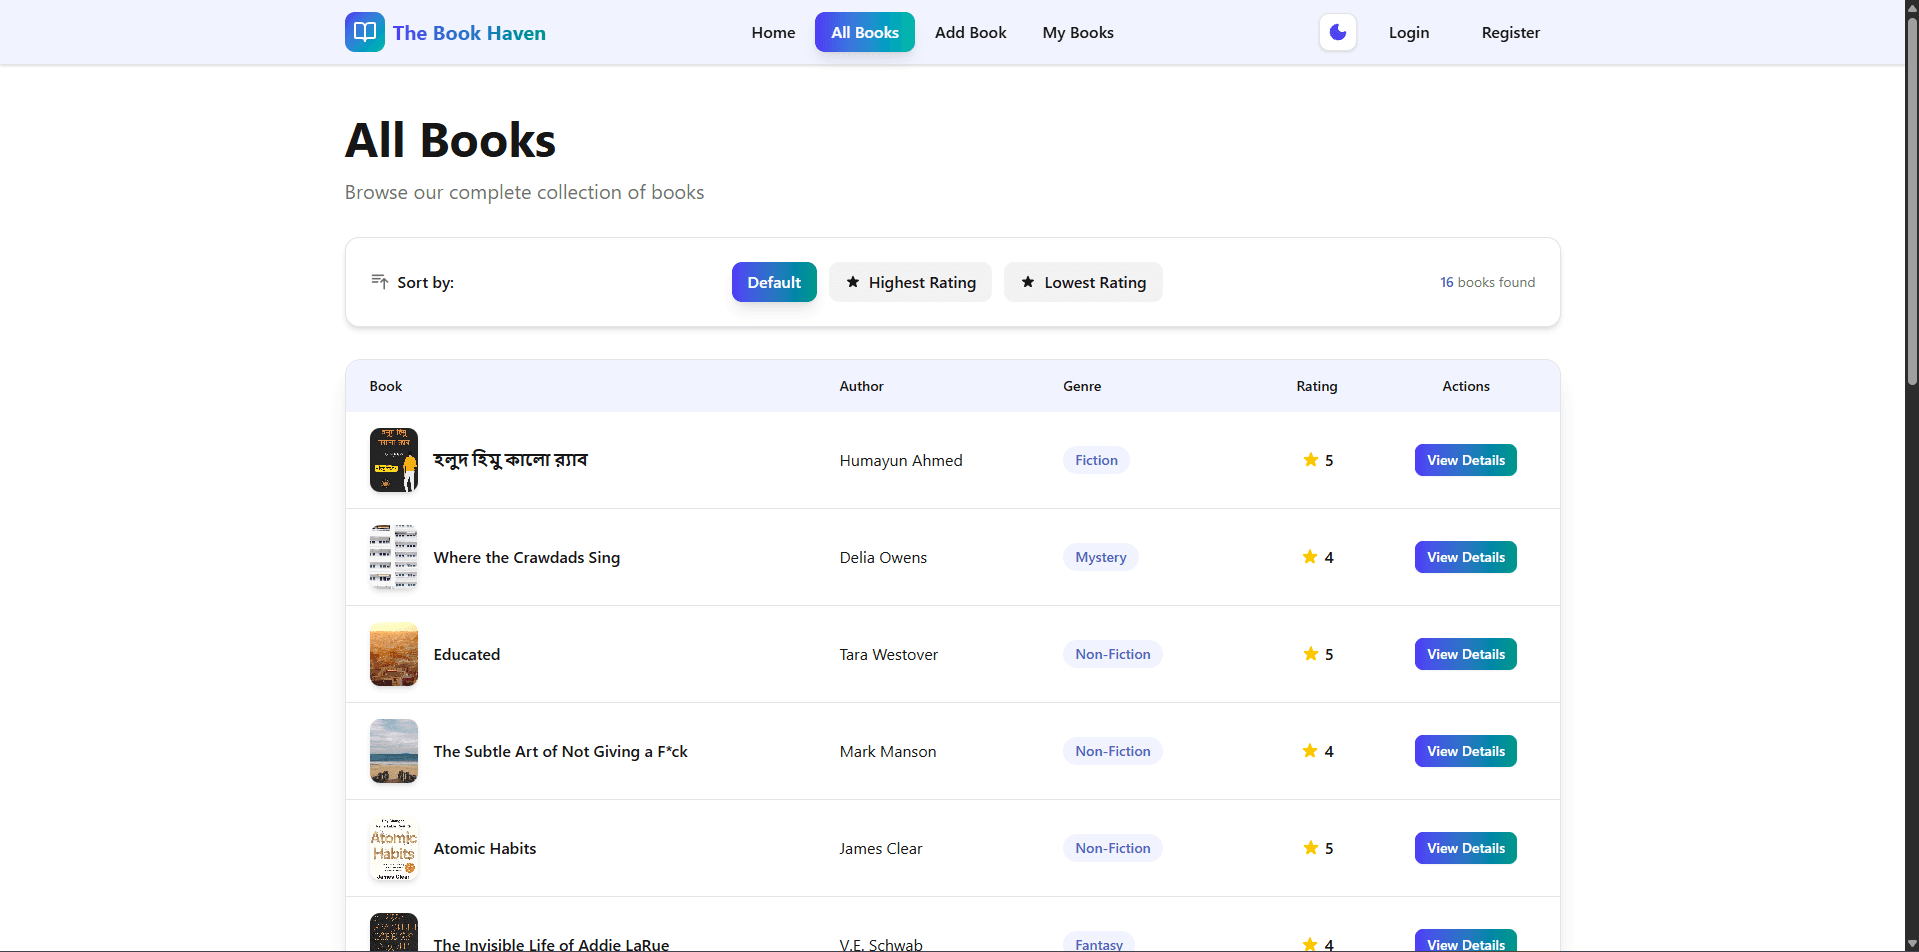
Task: Click author name Delia Owens
Action: (x=883, y=557)
